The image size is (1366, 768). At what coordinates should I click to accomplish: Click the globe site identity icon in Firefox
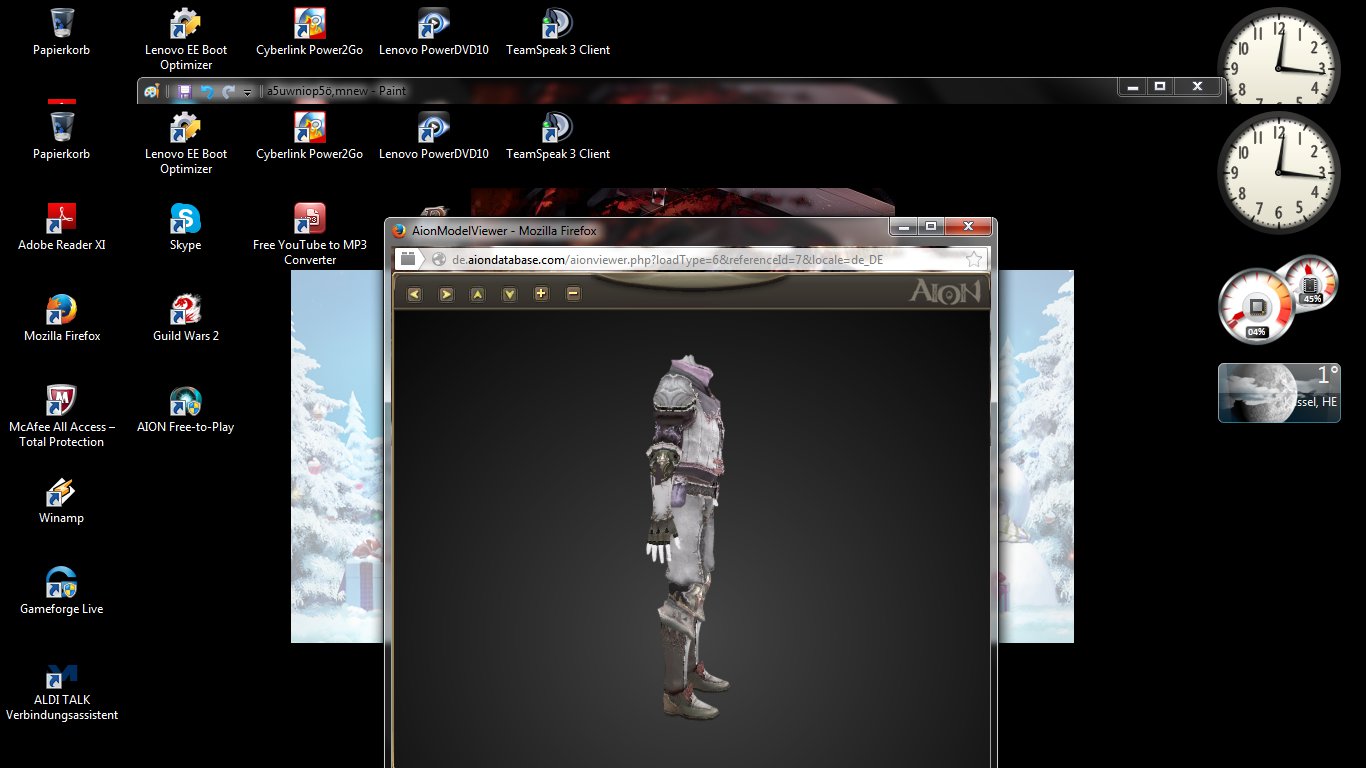[438, 259]
